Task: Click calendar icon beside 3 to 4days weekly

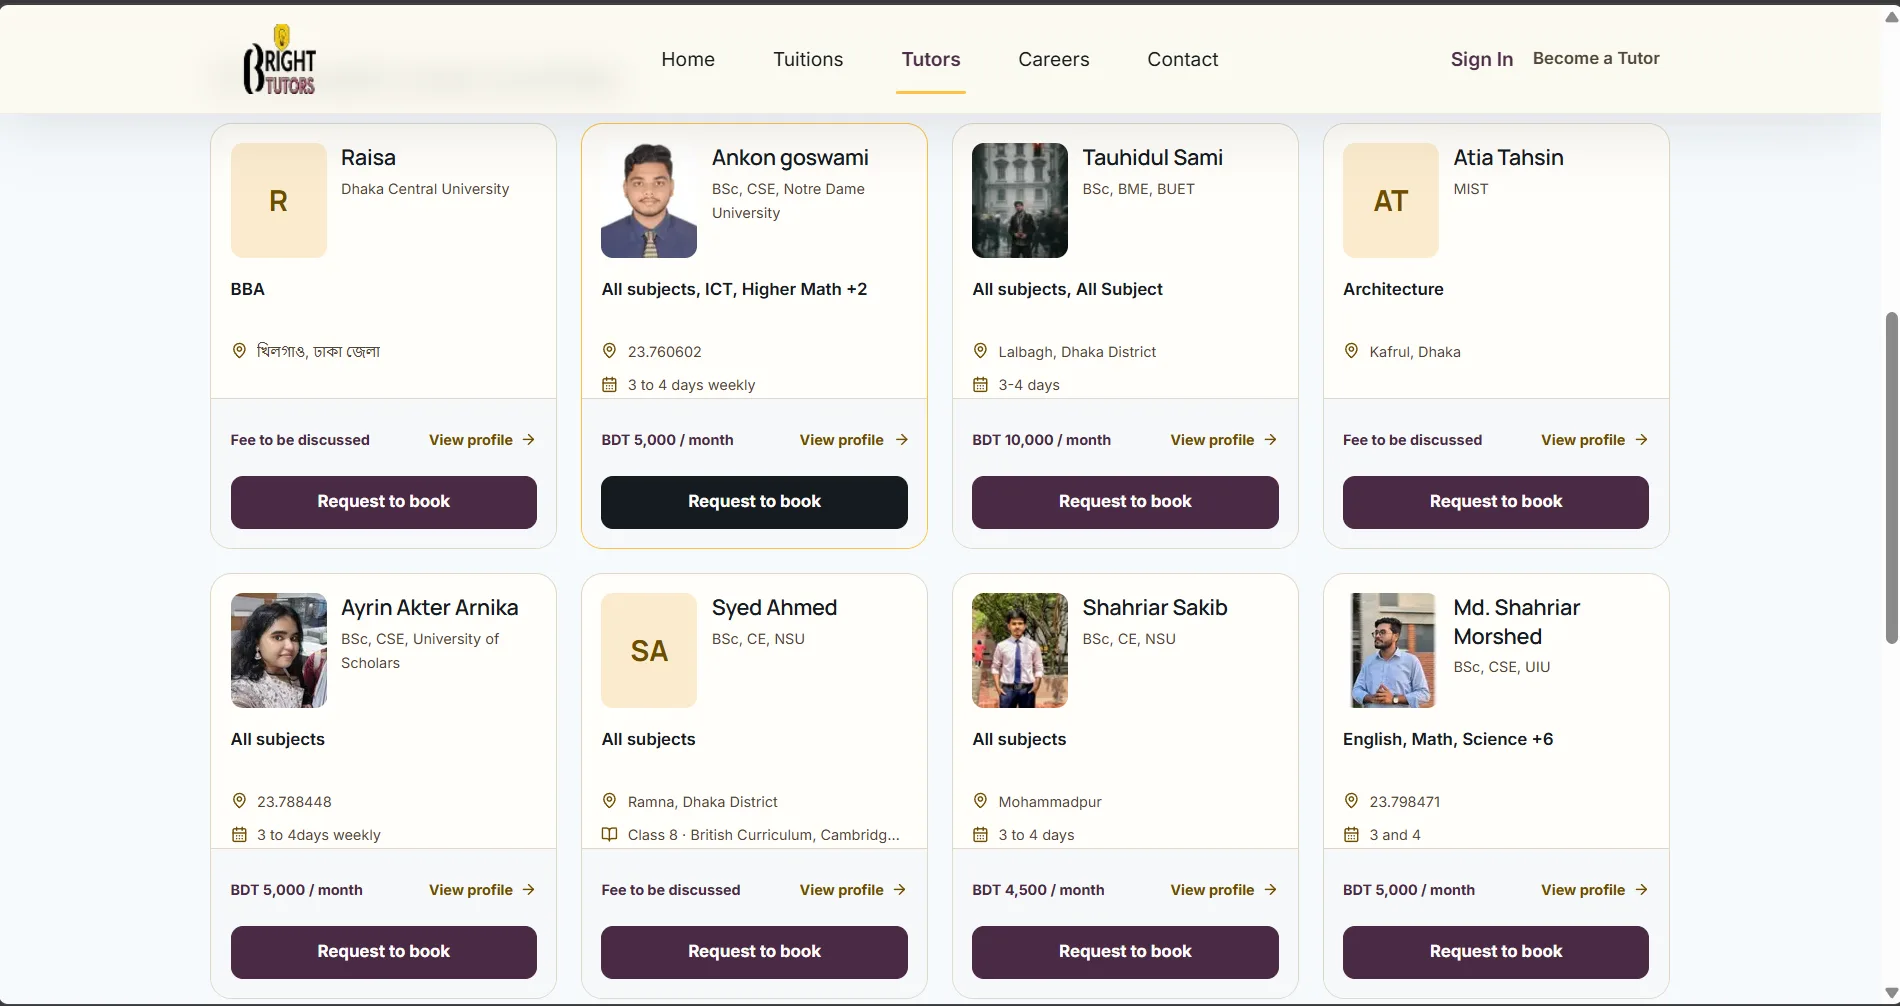Action: click(x=239, y=835)
